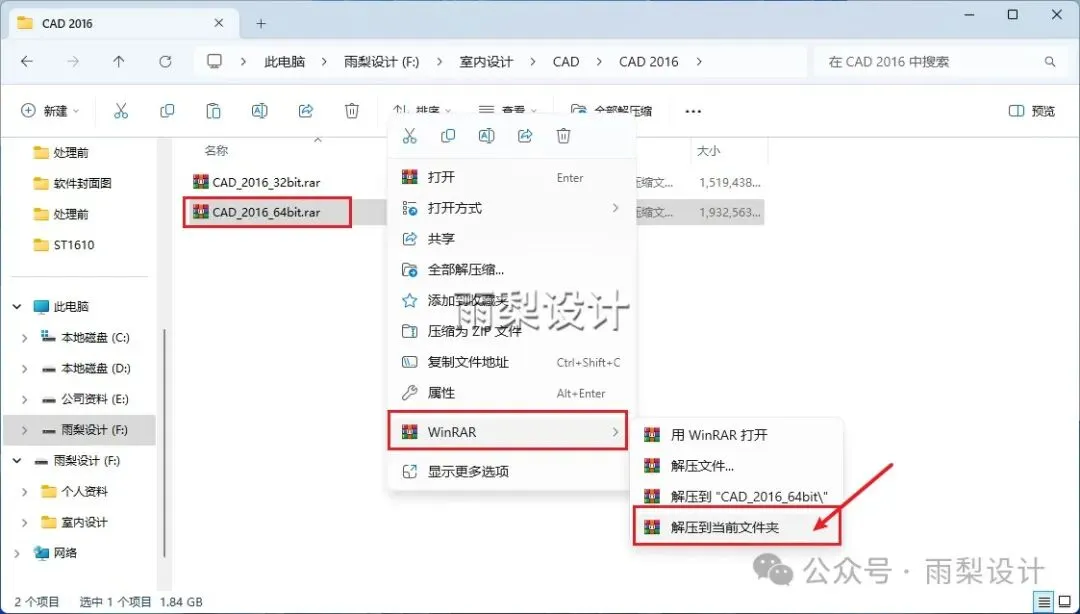
Task: Expand 本地磁盘 (D:) in navigation tree
Action: [25, 369]
